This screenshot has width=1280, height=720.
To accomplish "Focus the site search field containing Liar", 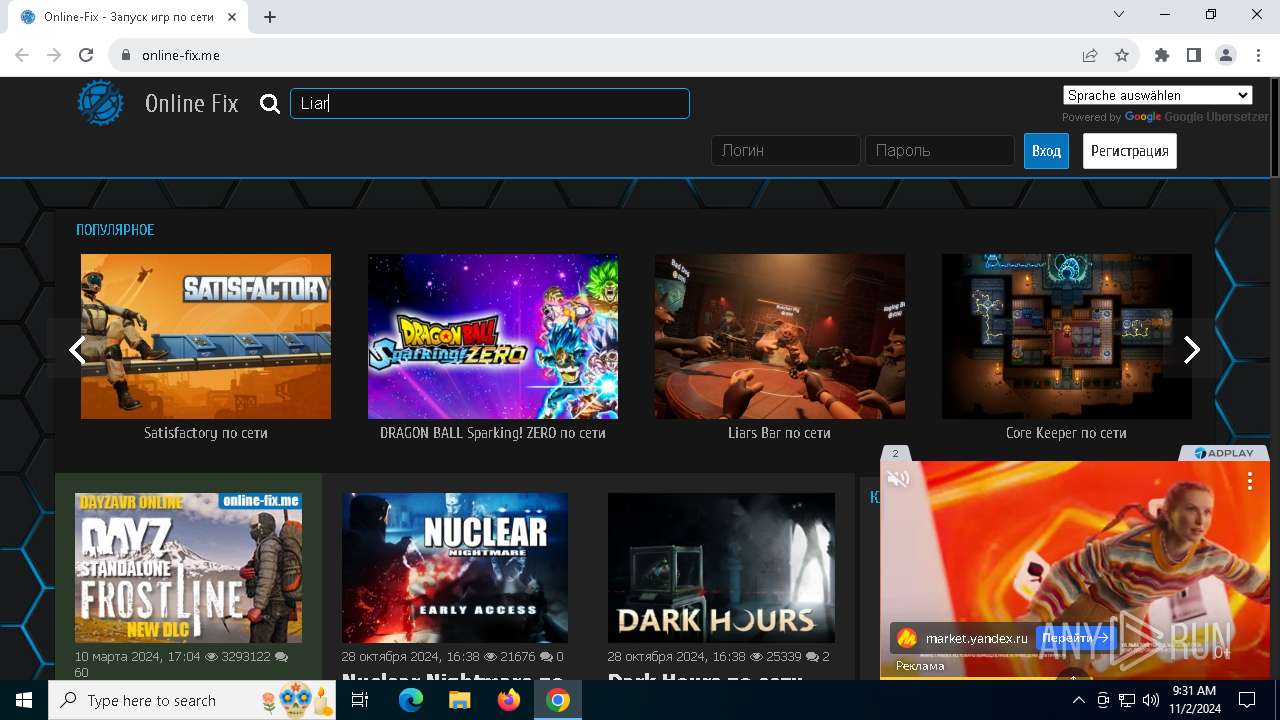I will (490, 103).
